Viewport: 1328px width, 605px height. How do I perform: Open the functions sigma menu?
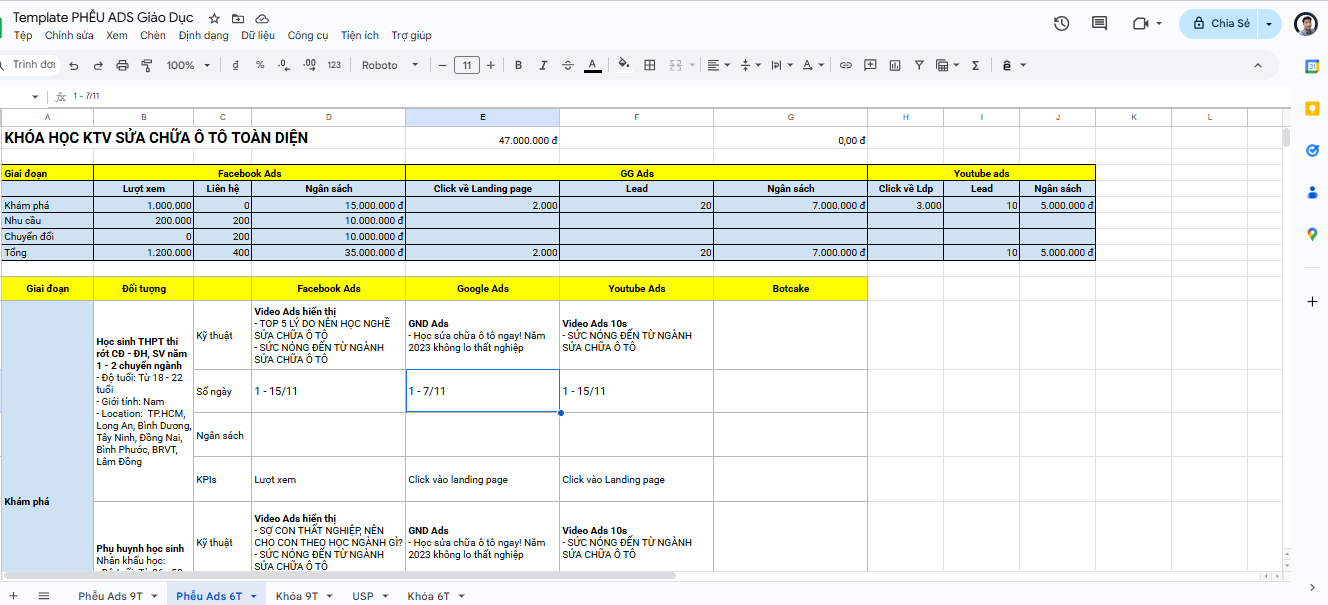(x=975, y=65)
